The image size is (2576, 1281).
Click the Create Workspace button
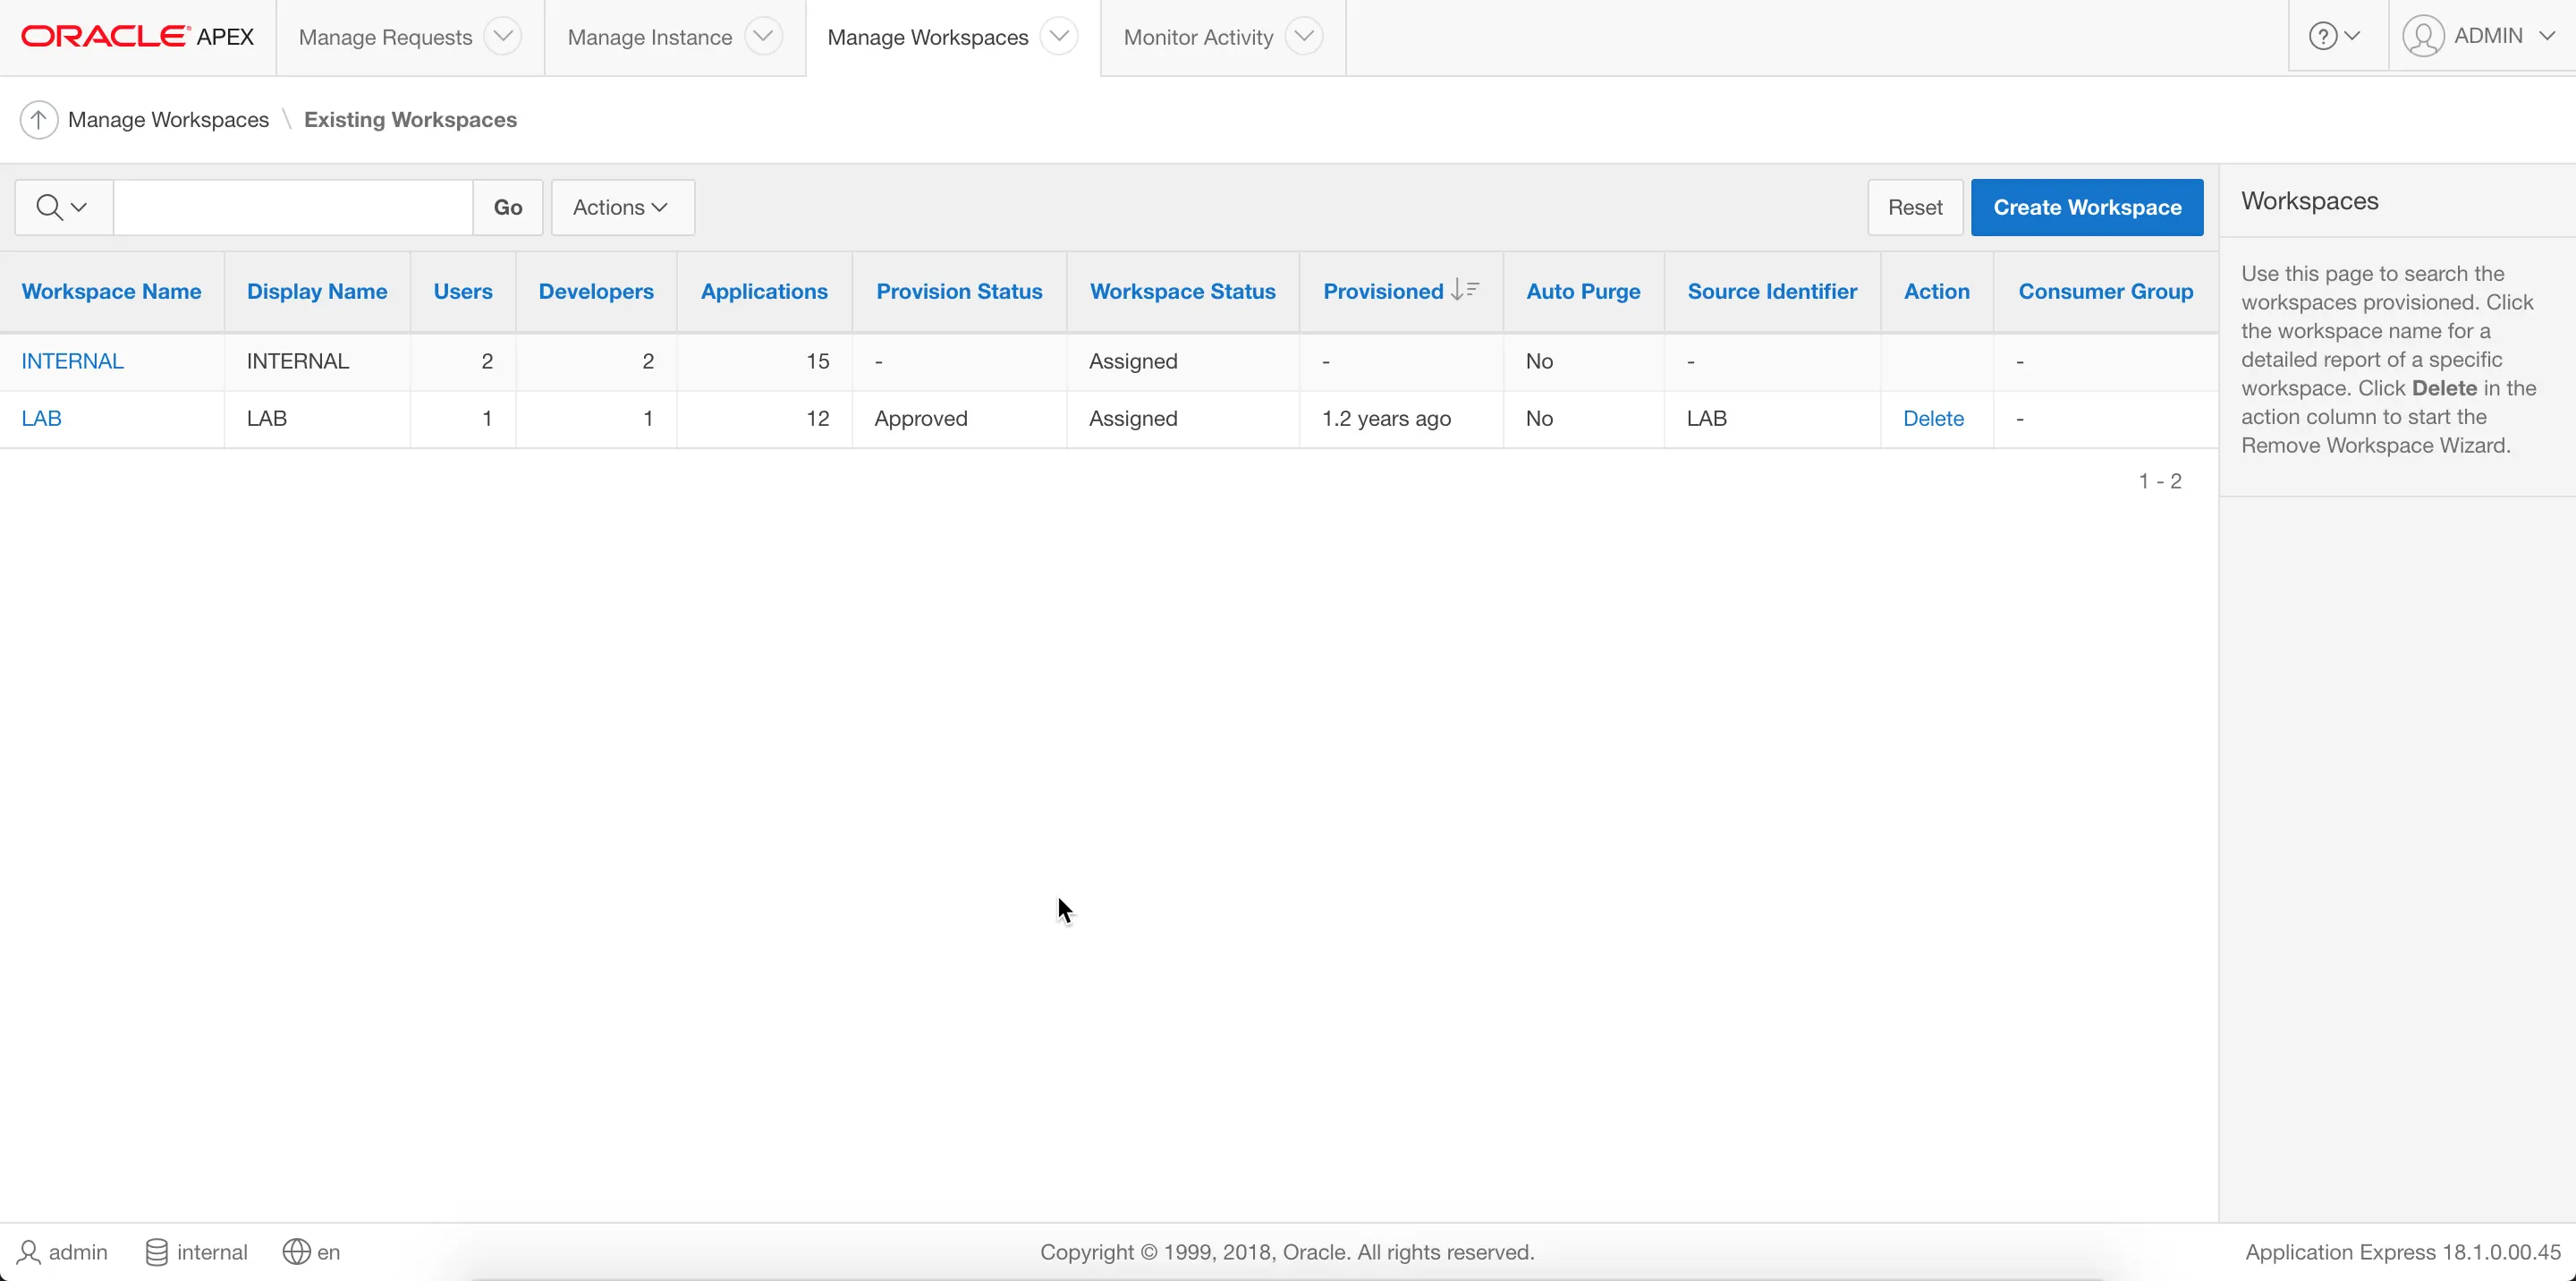pyautogui.click(x=2086, y=207)
